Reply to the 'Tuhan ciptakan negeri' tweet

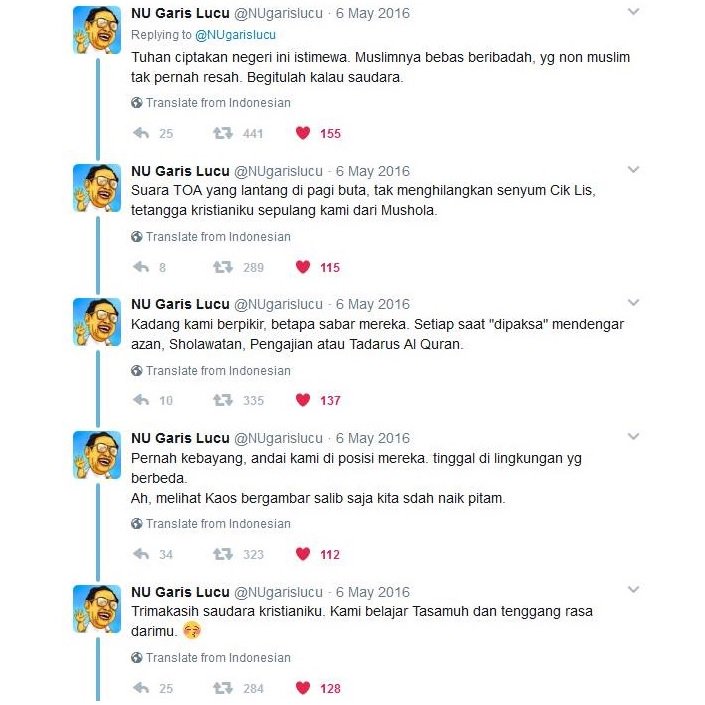[141, 133]
